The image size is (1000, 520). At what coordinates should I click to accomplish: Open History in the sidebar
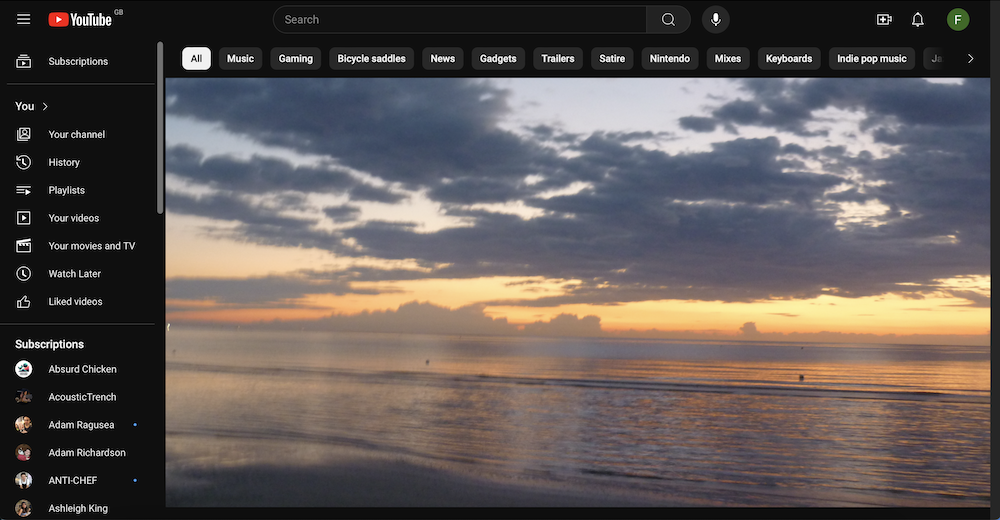pyautogui.click(x=64, y=162)
